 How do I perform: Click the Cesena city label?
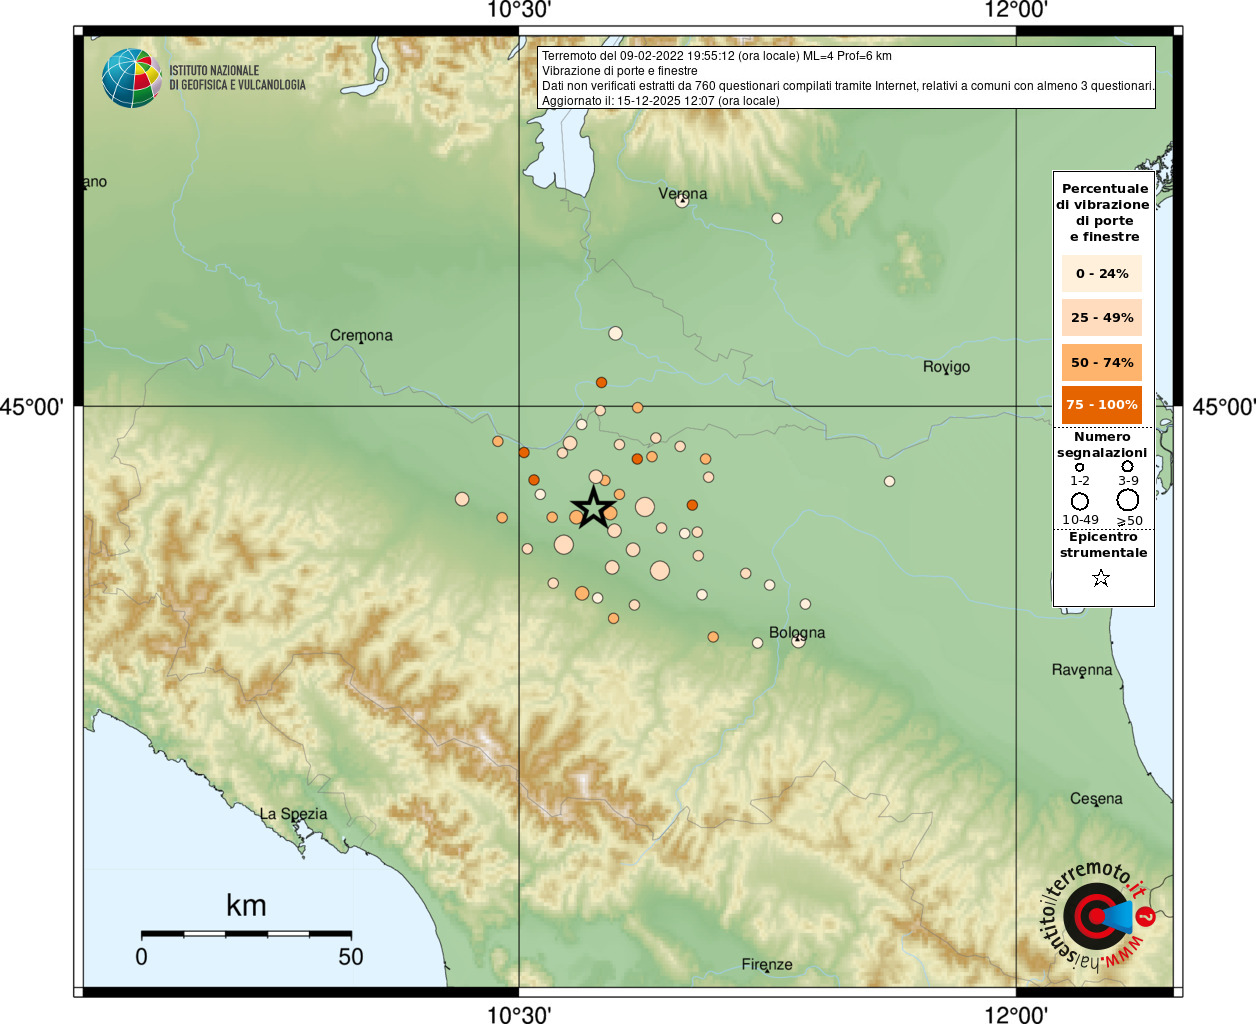1096,798
